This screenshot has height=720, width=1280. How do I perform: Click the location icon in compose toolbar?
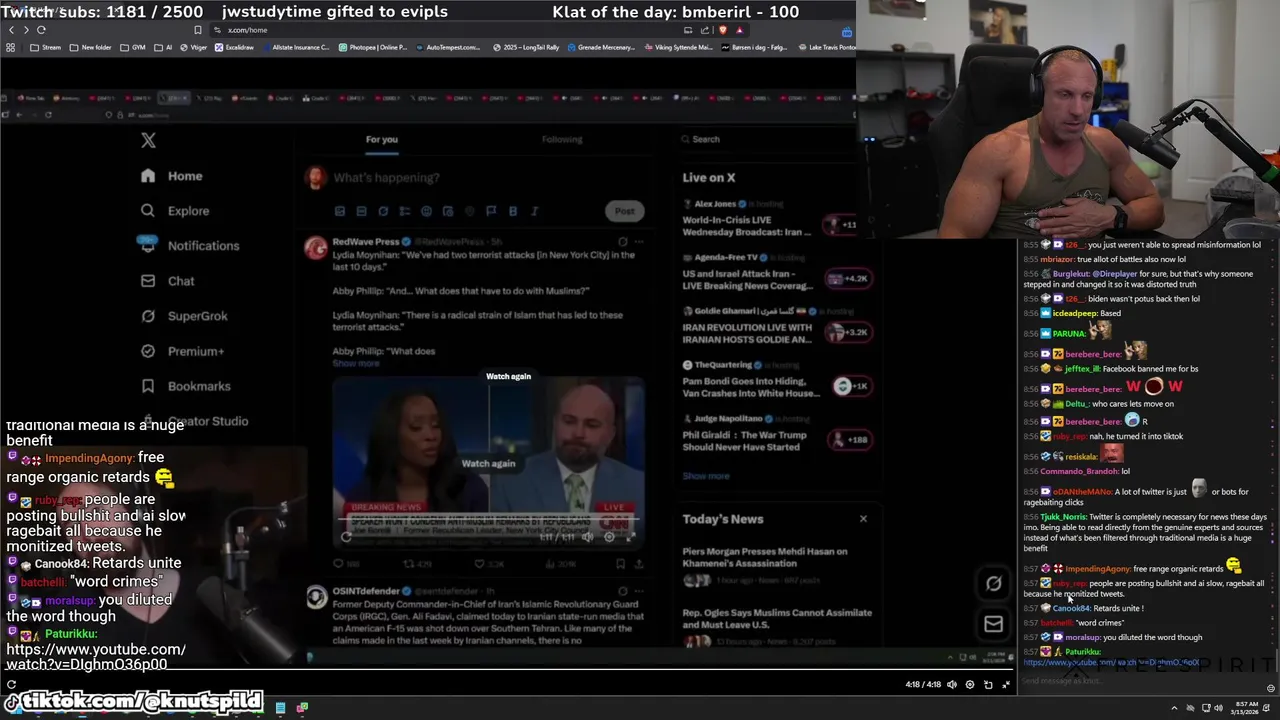(x=469, y=211)
